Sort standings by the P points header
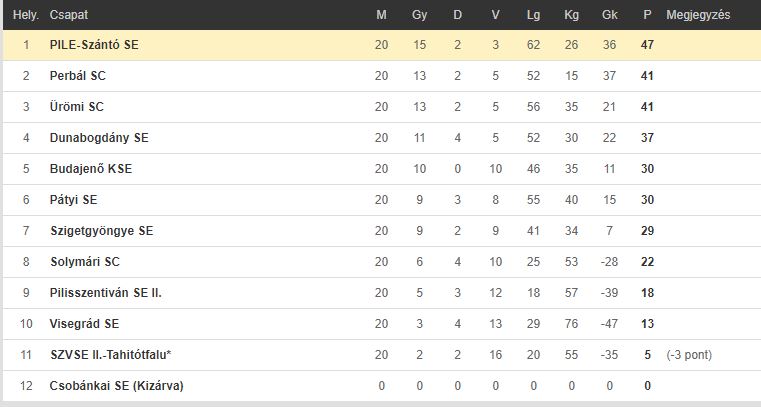Viewport: 761px width, 407px height. [647, 15]
